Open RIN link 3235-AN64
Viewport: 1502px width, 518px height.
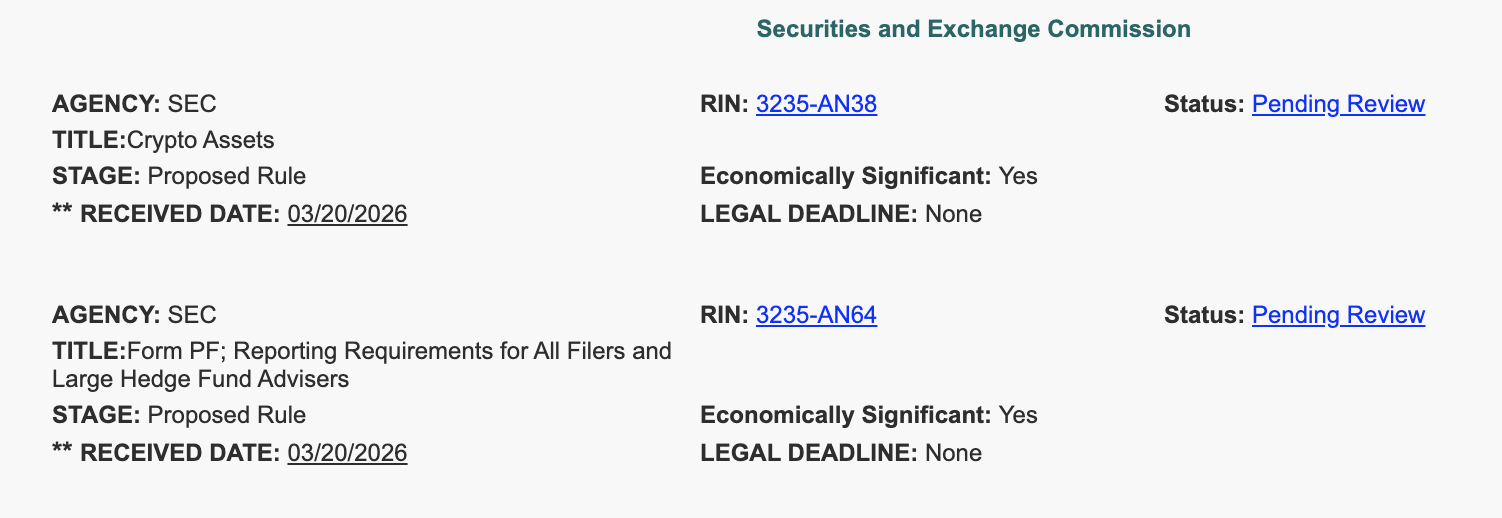coord(816,315)
